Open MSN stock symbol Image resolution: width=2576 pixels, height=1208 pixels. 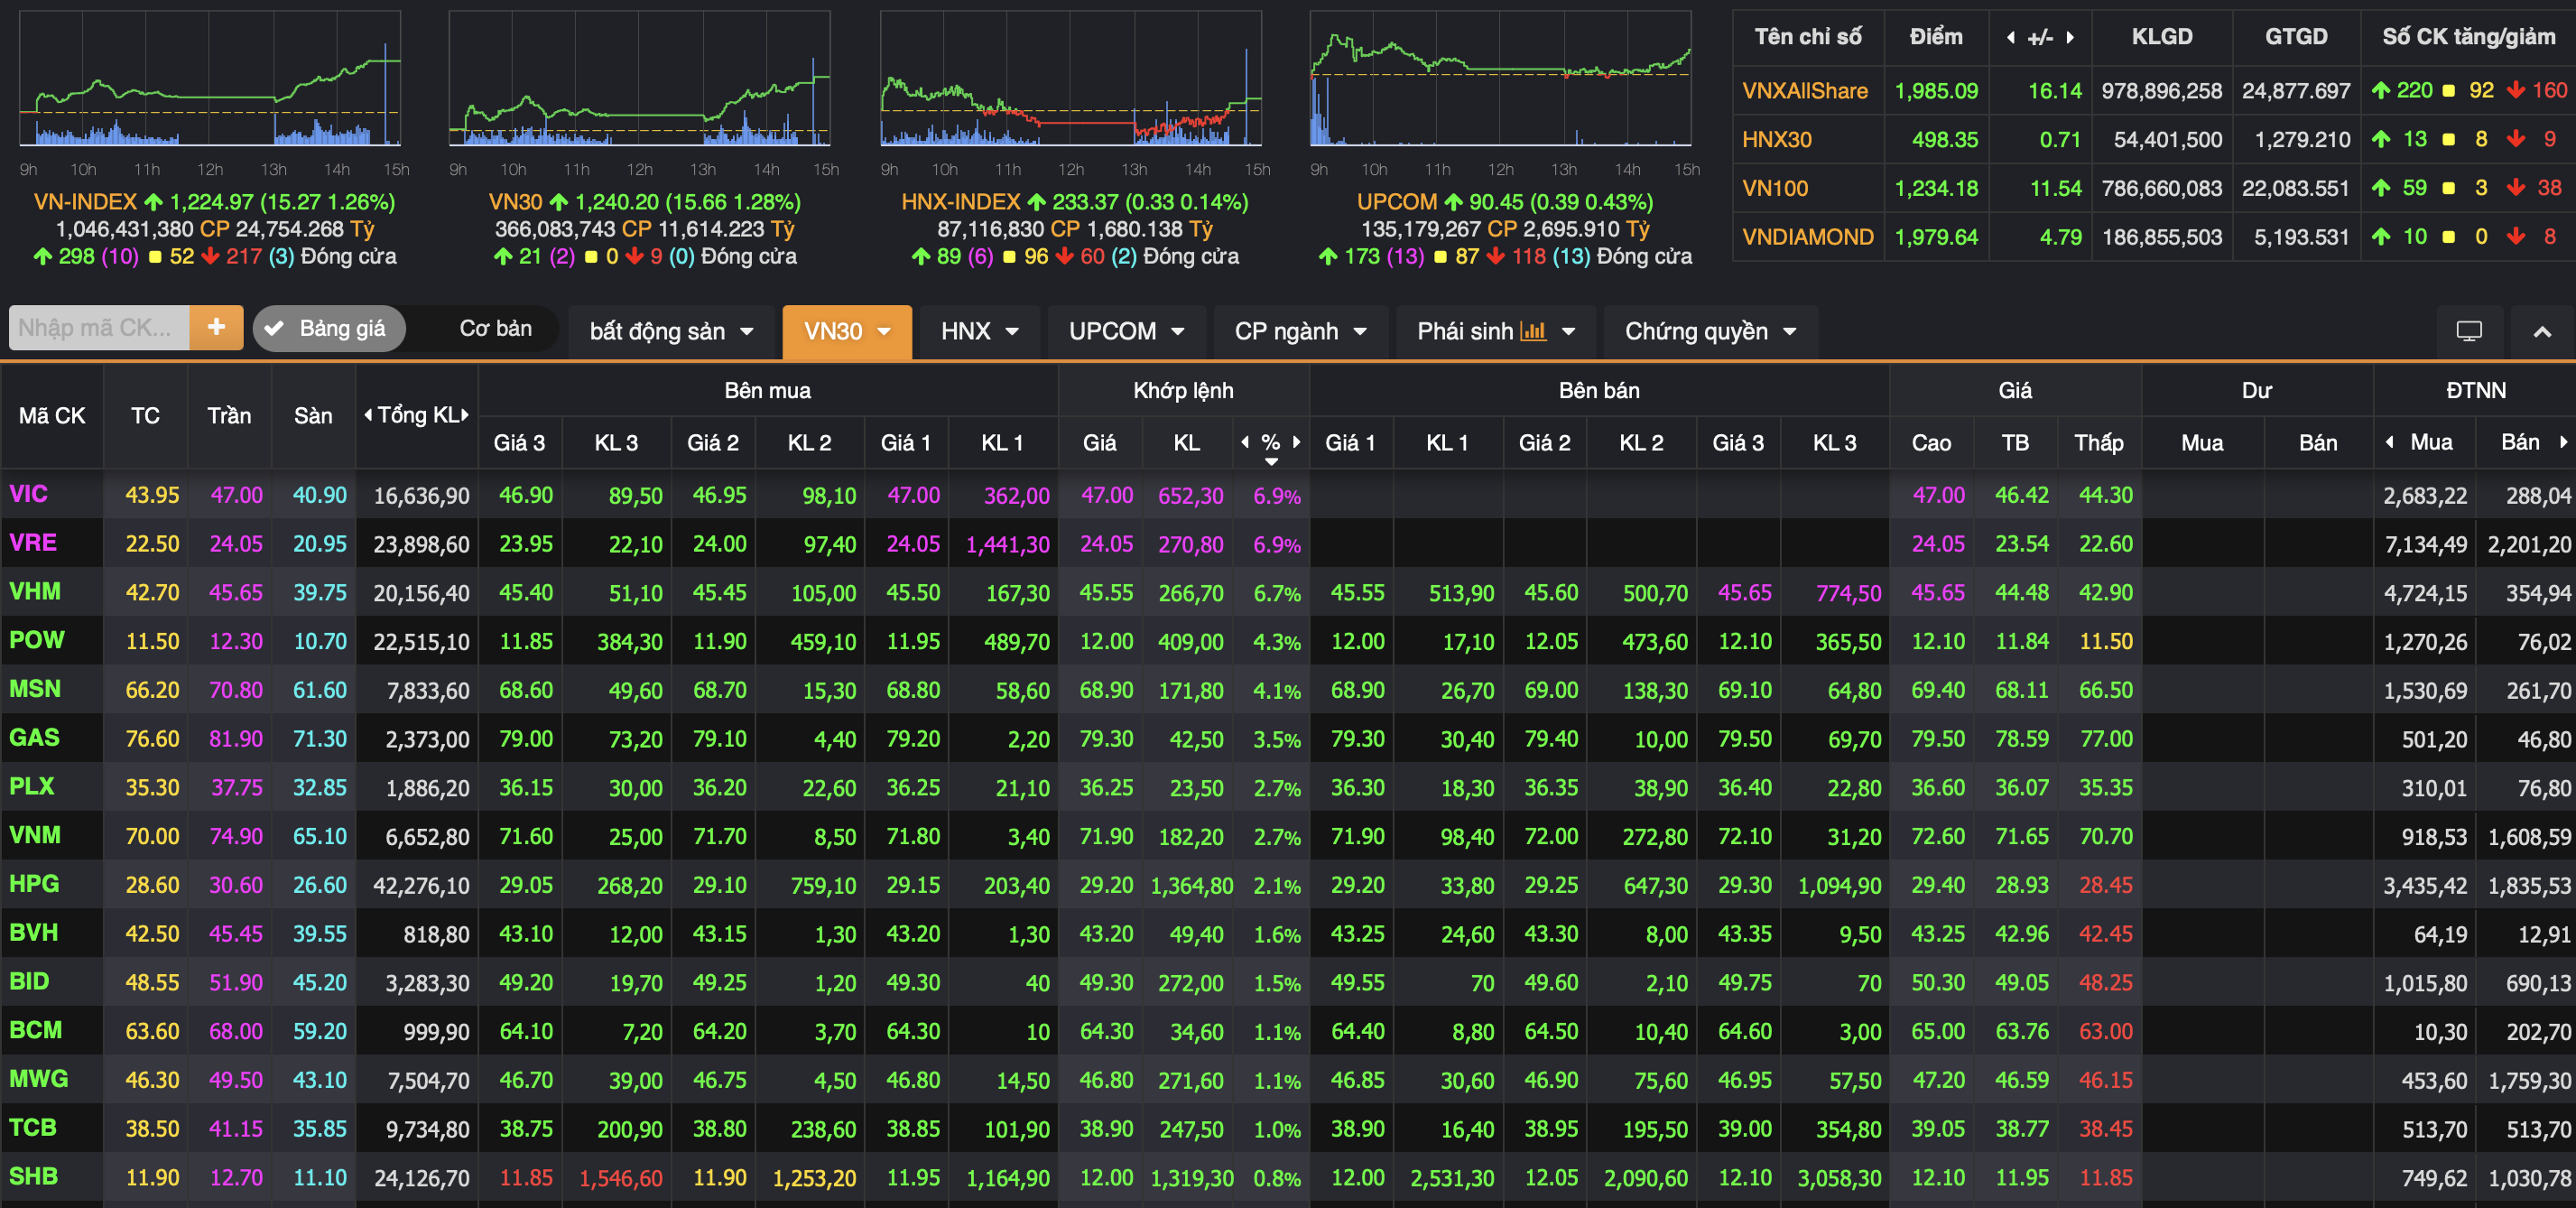pos(34,689)
